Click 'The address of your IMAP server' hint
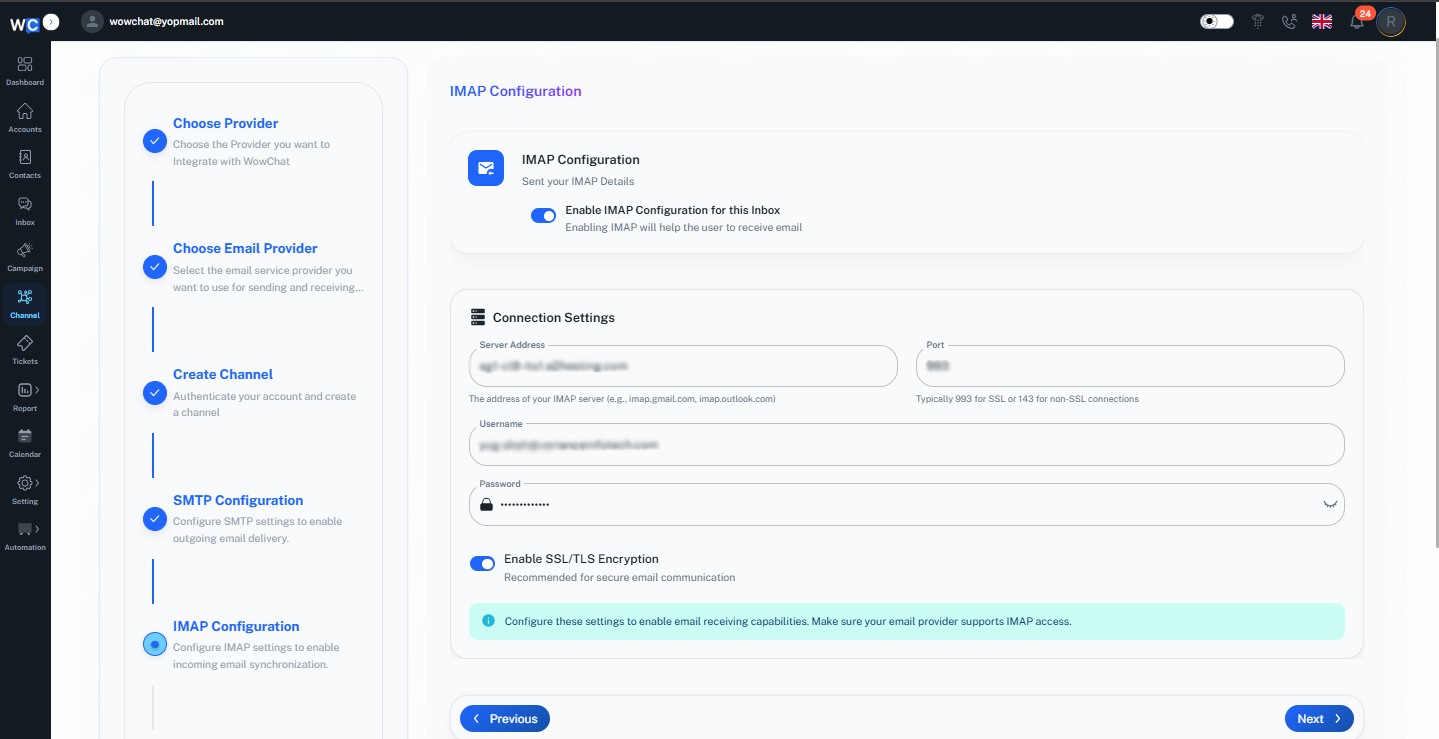Screen dimensions: 1439x739 622,399
